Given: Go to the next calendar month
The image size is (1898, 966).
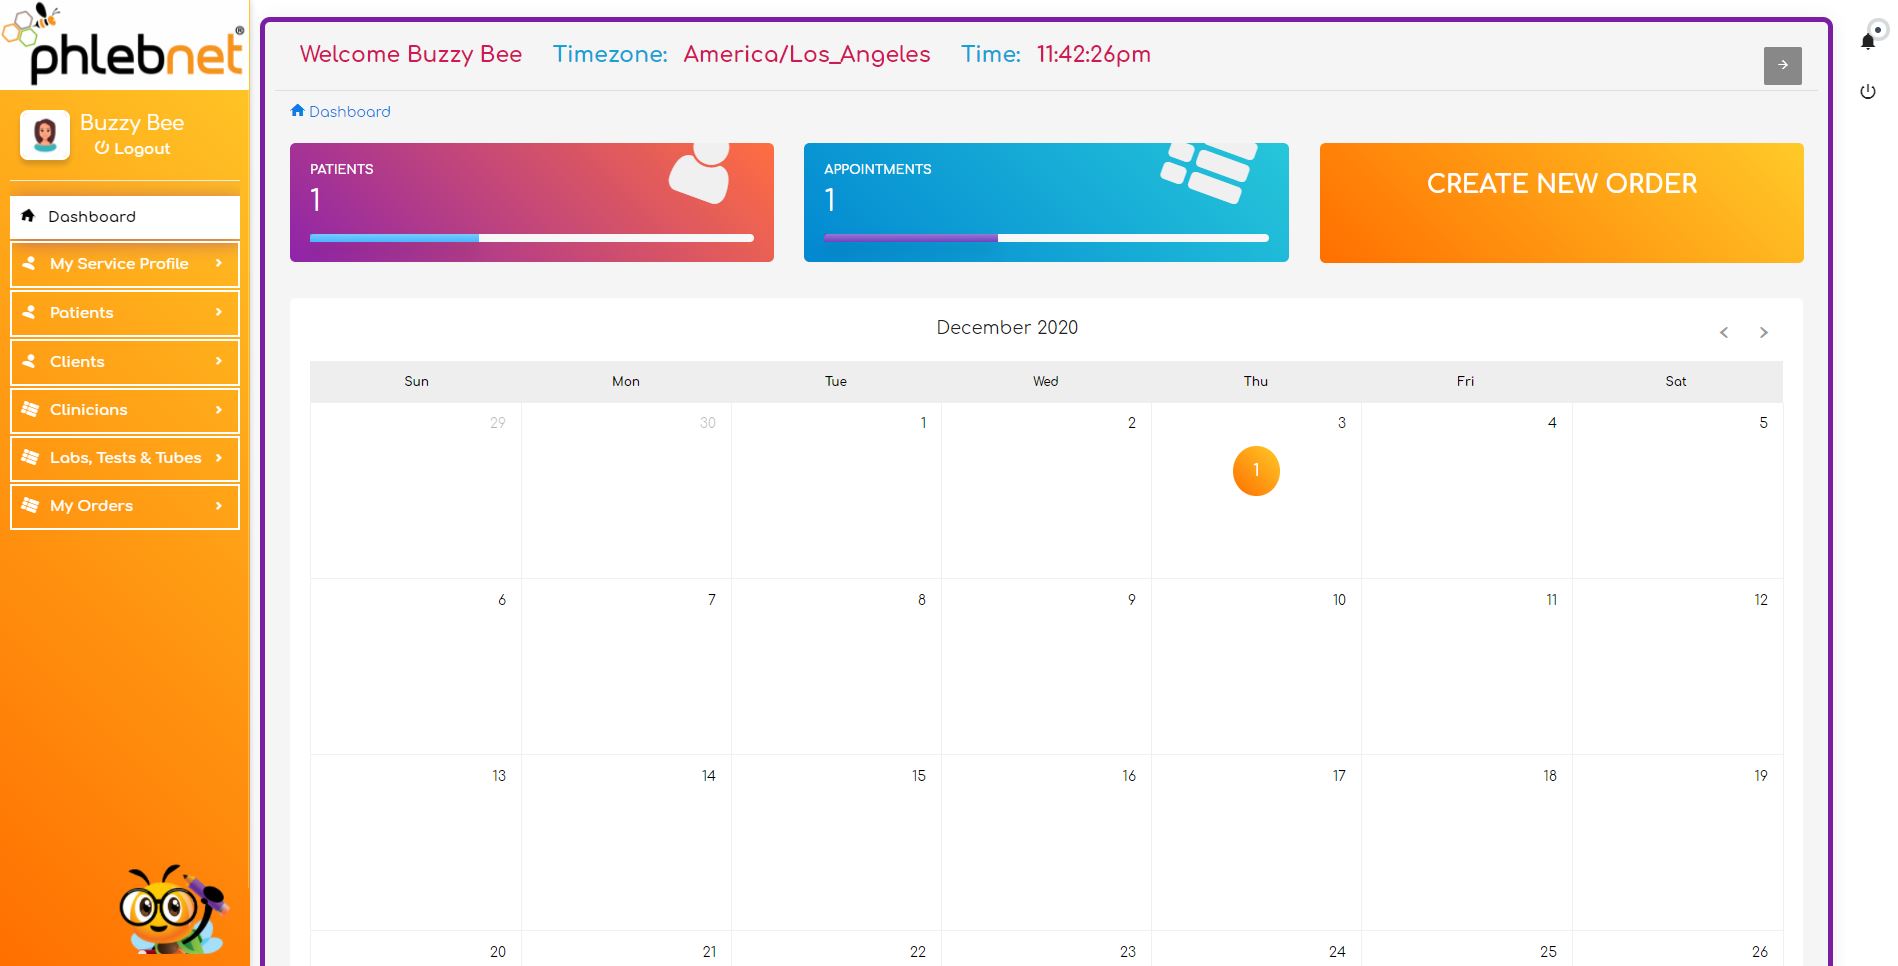Looking at the screenshot, I should [1763, 333].
